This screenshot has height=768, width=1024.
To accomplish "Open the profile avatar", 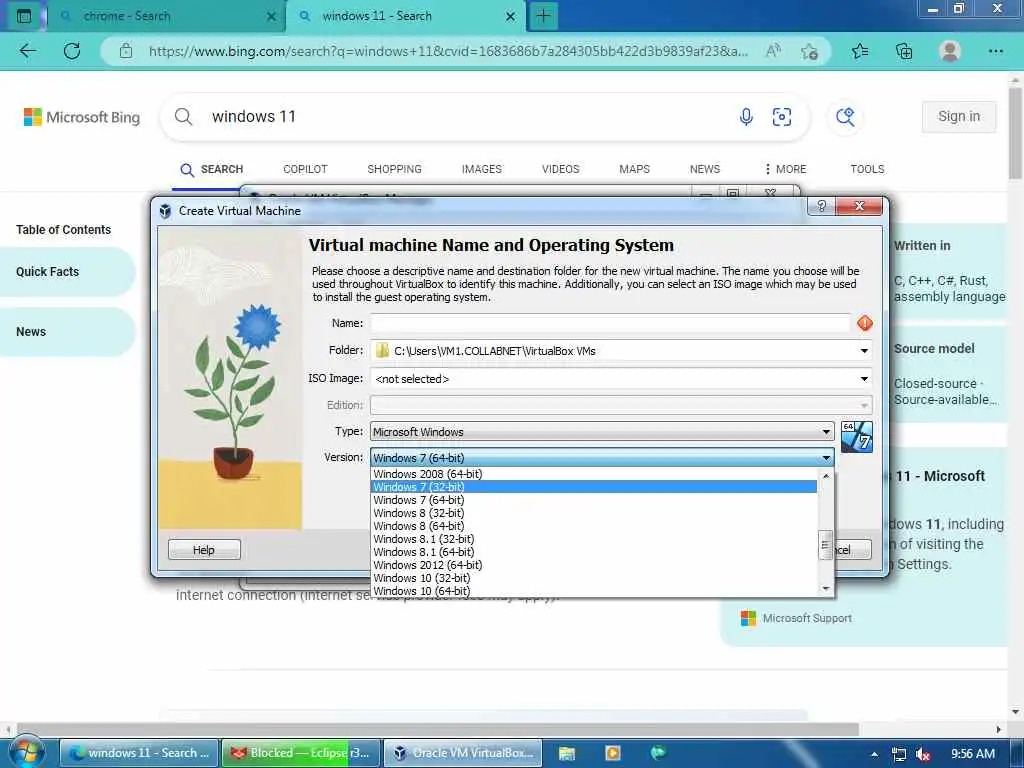I will point(950,51).
